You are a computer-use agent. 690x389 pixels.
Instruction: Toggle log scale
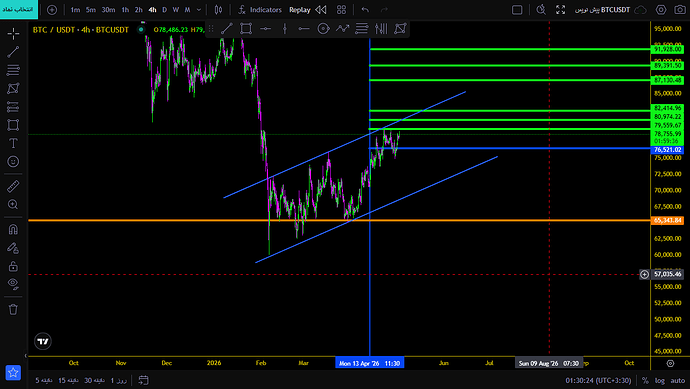(660, 381)
